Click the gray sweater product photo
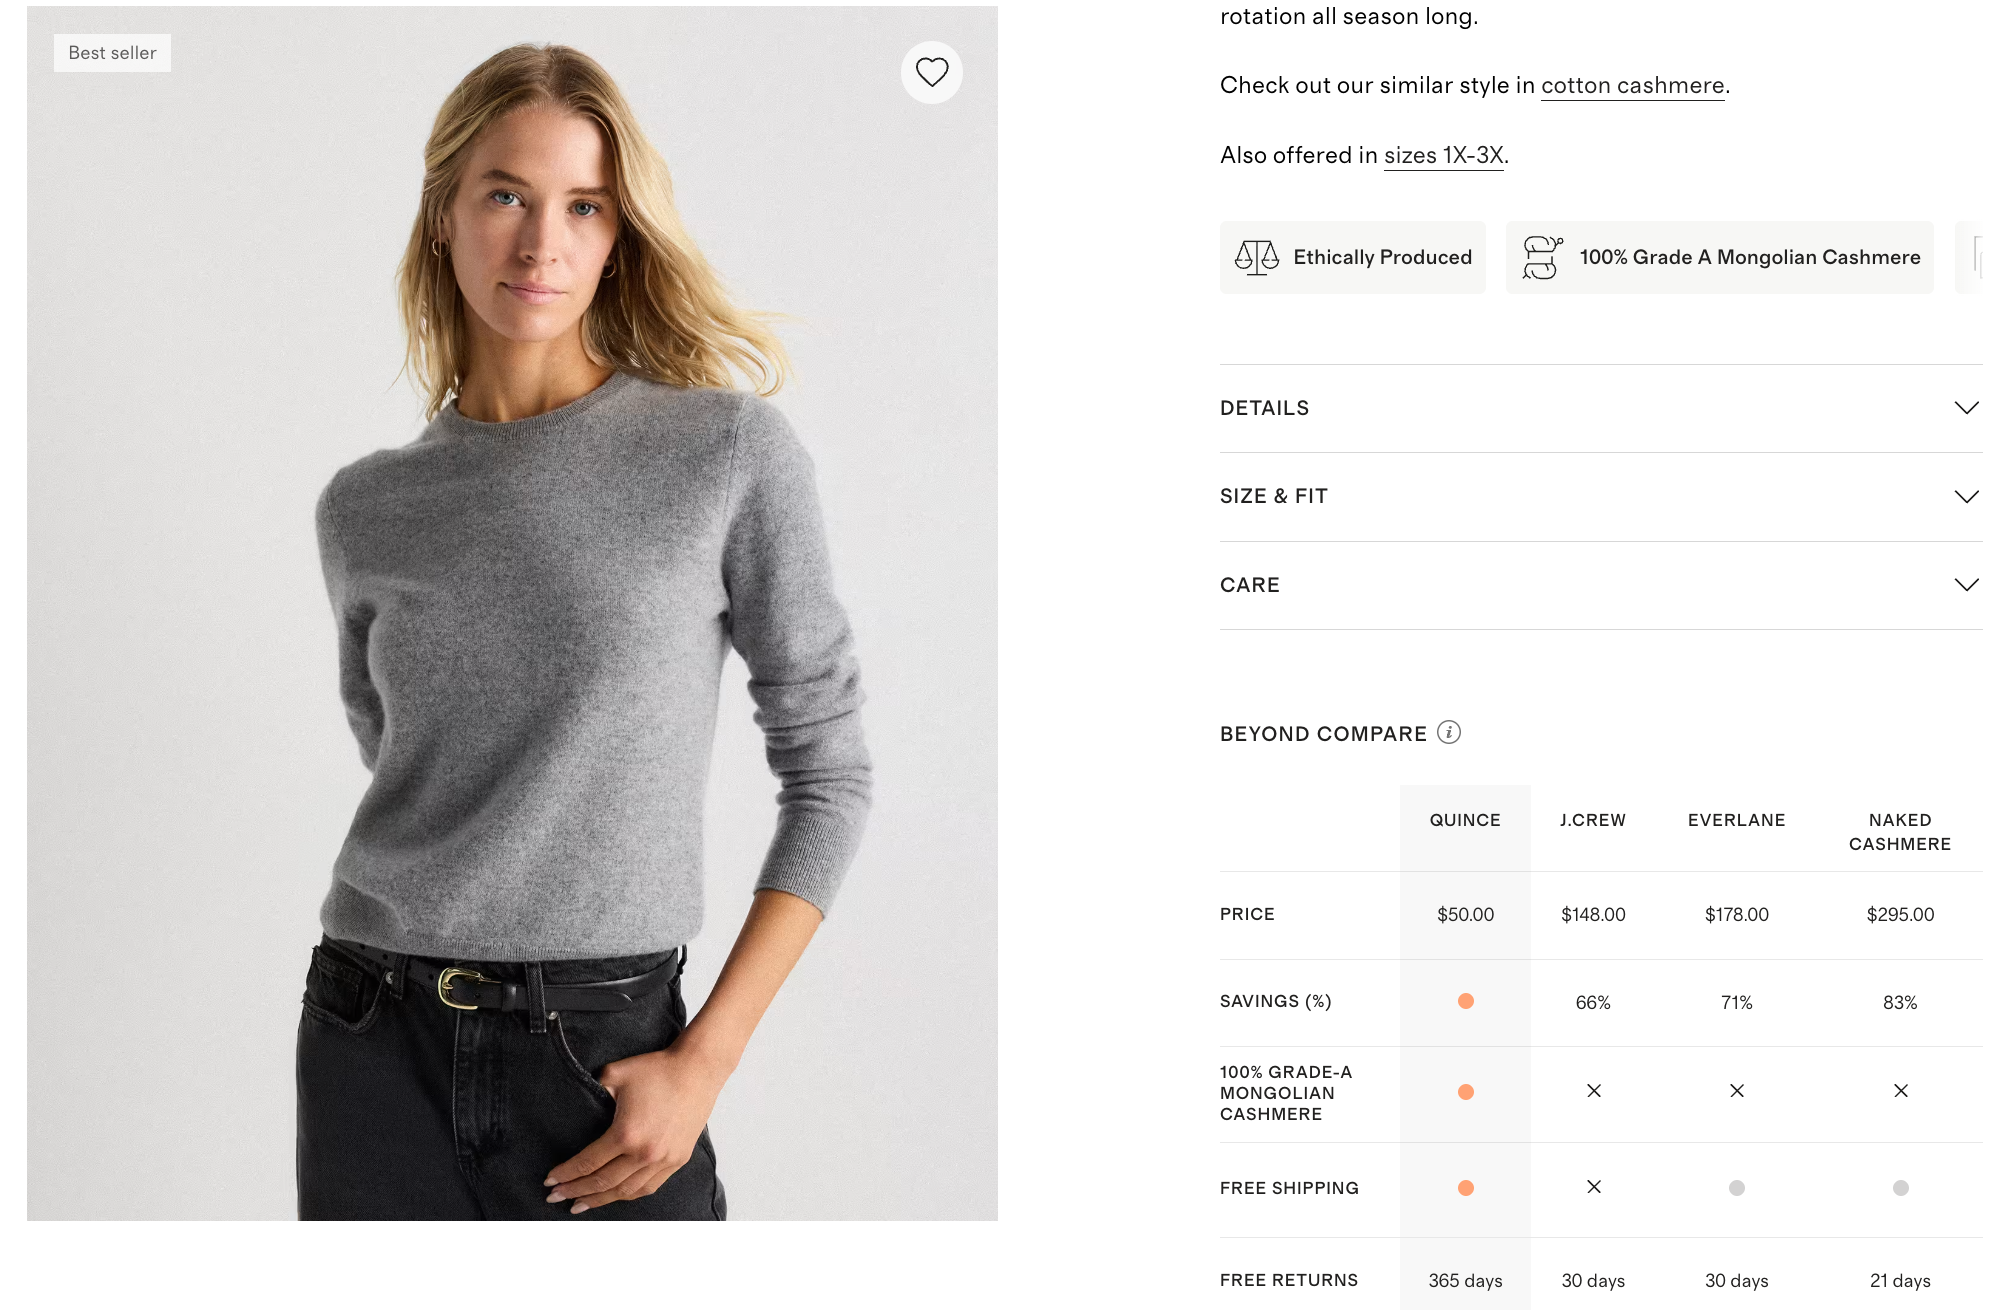This screenshot has width=2012, height=1310. tap(512, 613)
